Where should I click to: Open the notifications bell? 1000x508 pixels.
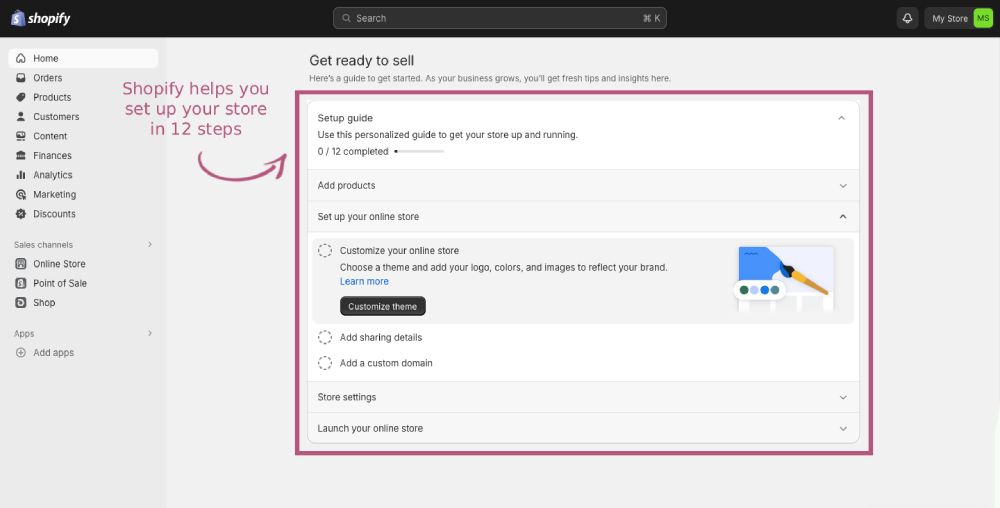pyautogui.click(x=907, y=18)
